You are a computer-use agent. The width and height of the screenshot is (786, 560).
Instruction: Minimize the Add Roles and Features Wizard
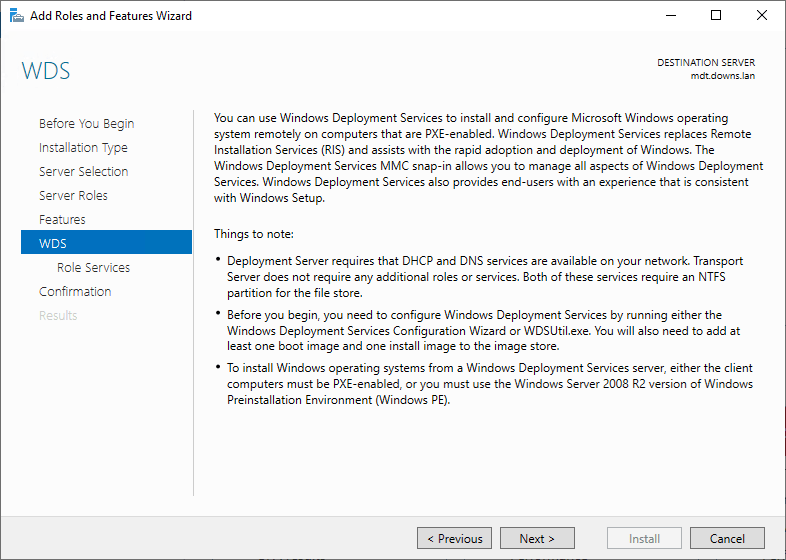[x=670, y=15]
